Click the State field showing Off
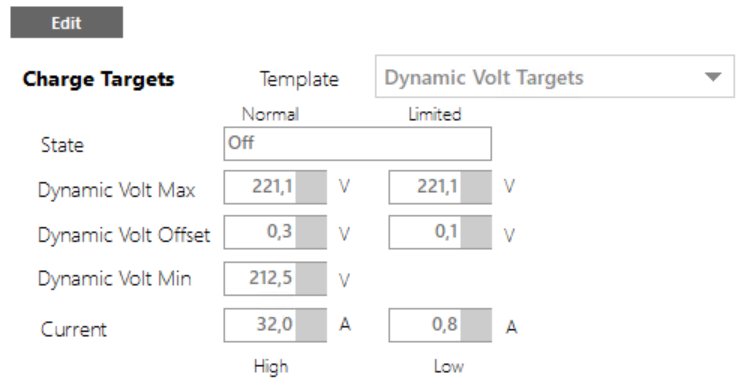The height and width of the screenshot is (385, 756). 357,144
